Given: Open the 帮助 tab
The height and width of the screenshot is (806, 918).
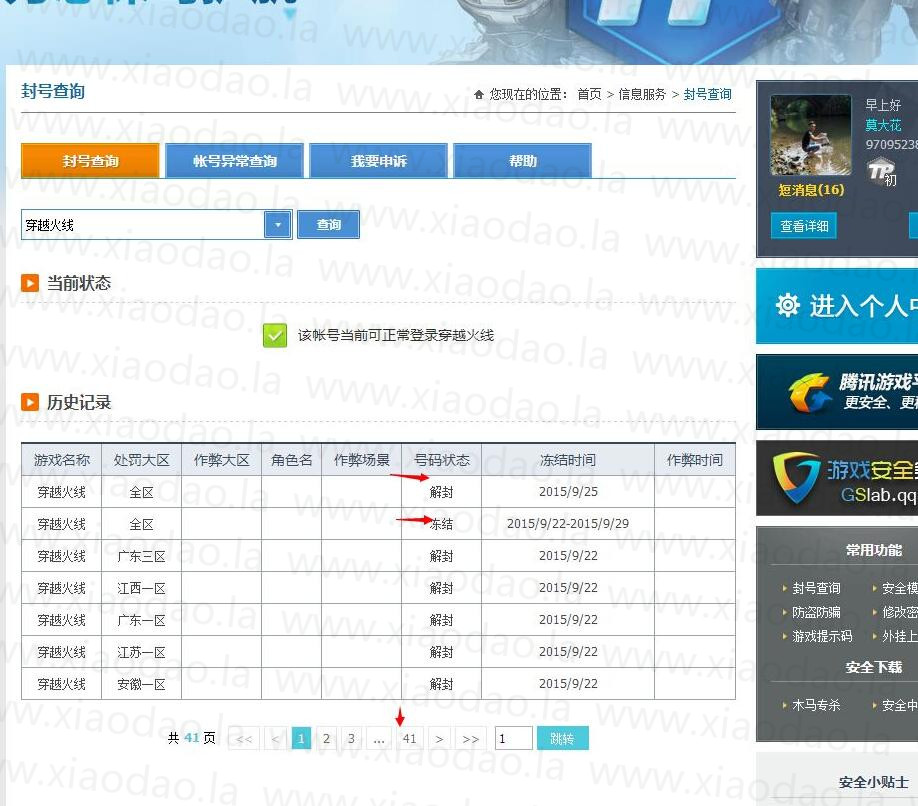Looking at the screenshot, I should (522, 160).
